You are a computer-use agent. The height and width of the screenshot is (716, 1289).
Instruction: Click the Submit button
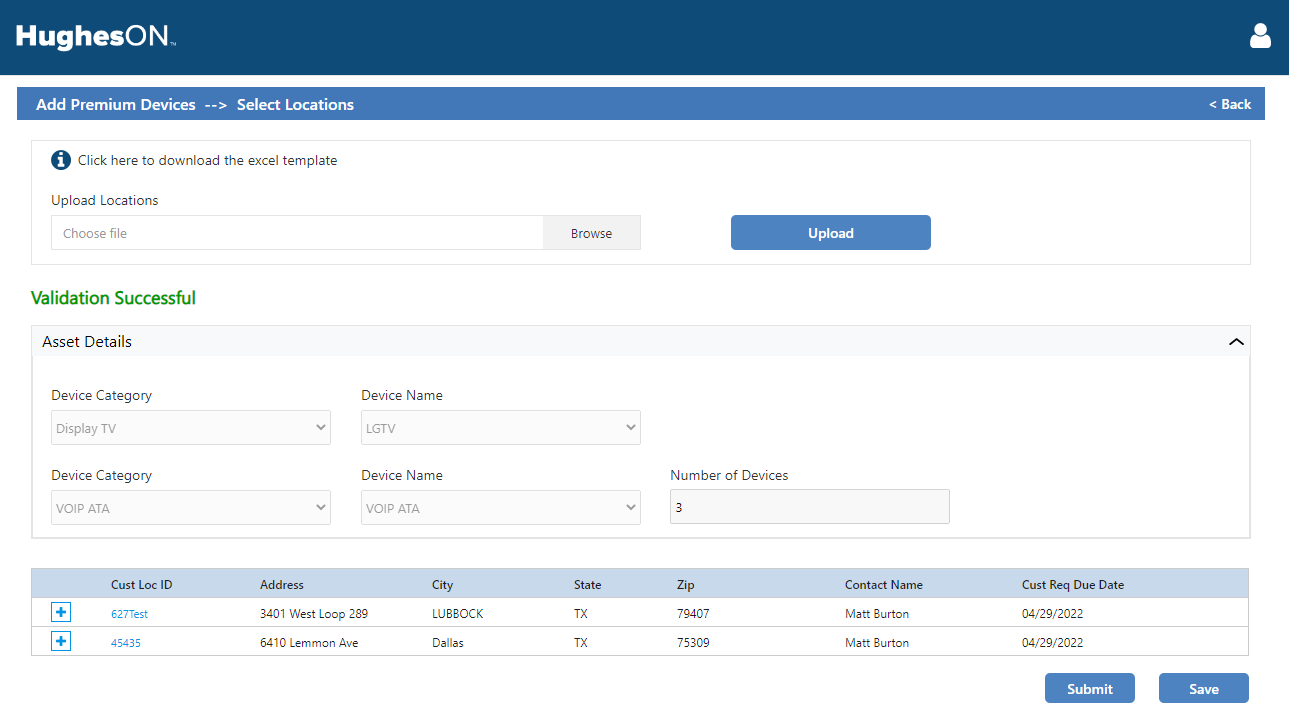(x=1089, y=689)
